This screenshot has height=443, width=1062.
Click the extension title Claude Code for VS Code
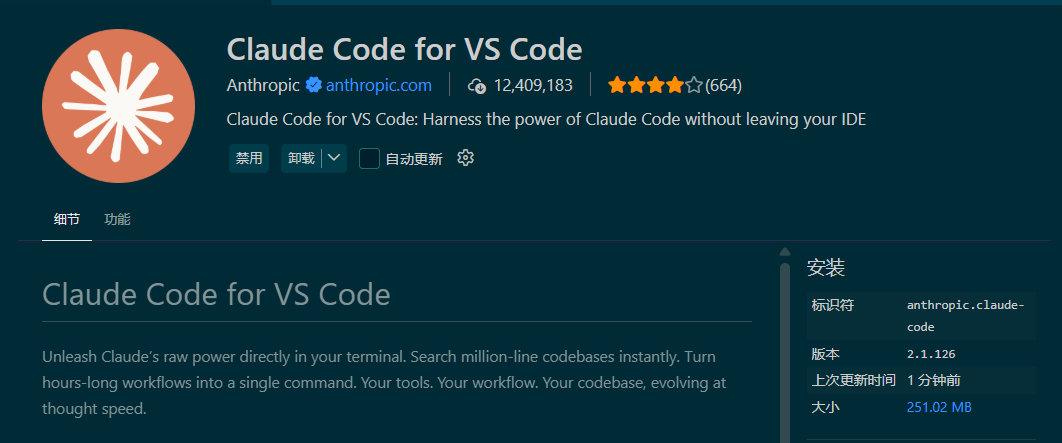pos(404,49)
